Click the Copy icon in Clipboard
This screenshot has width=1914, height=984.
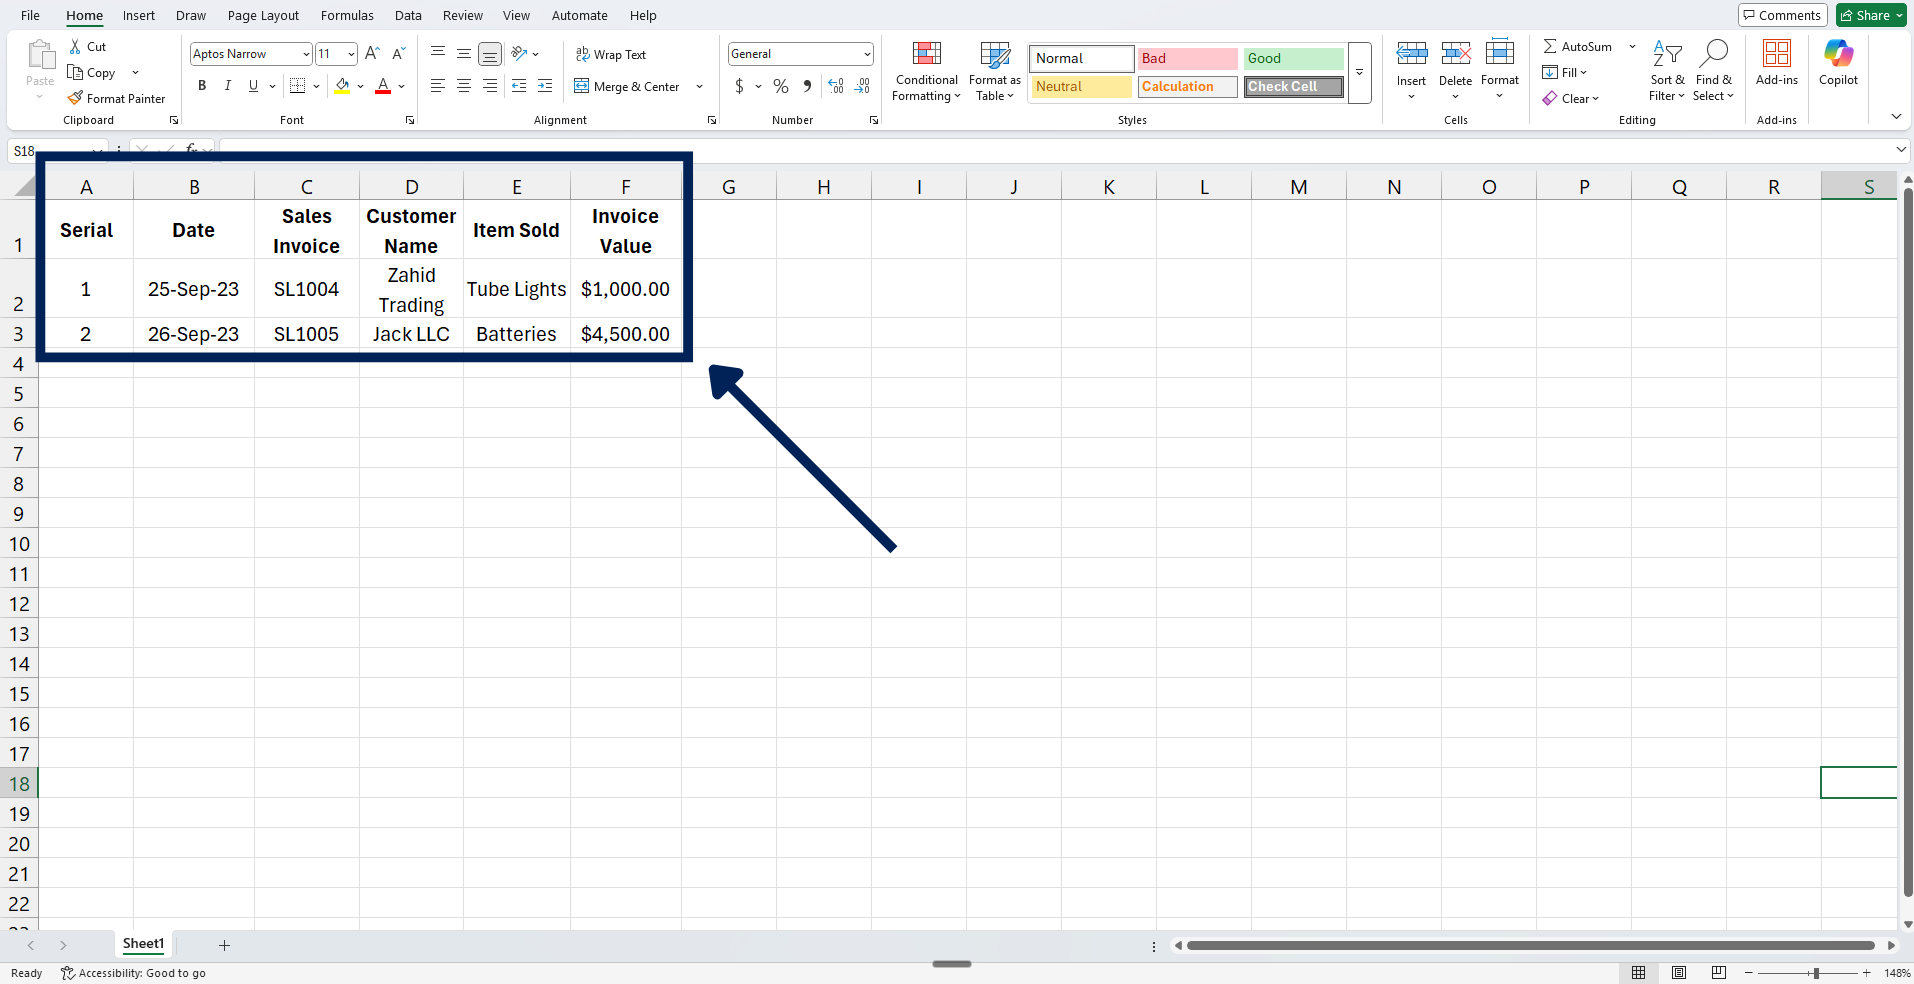(x=75, y=72)
